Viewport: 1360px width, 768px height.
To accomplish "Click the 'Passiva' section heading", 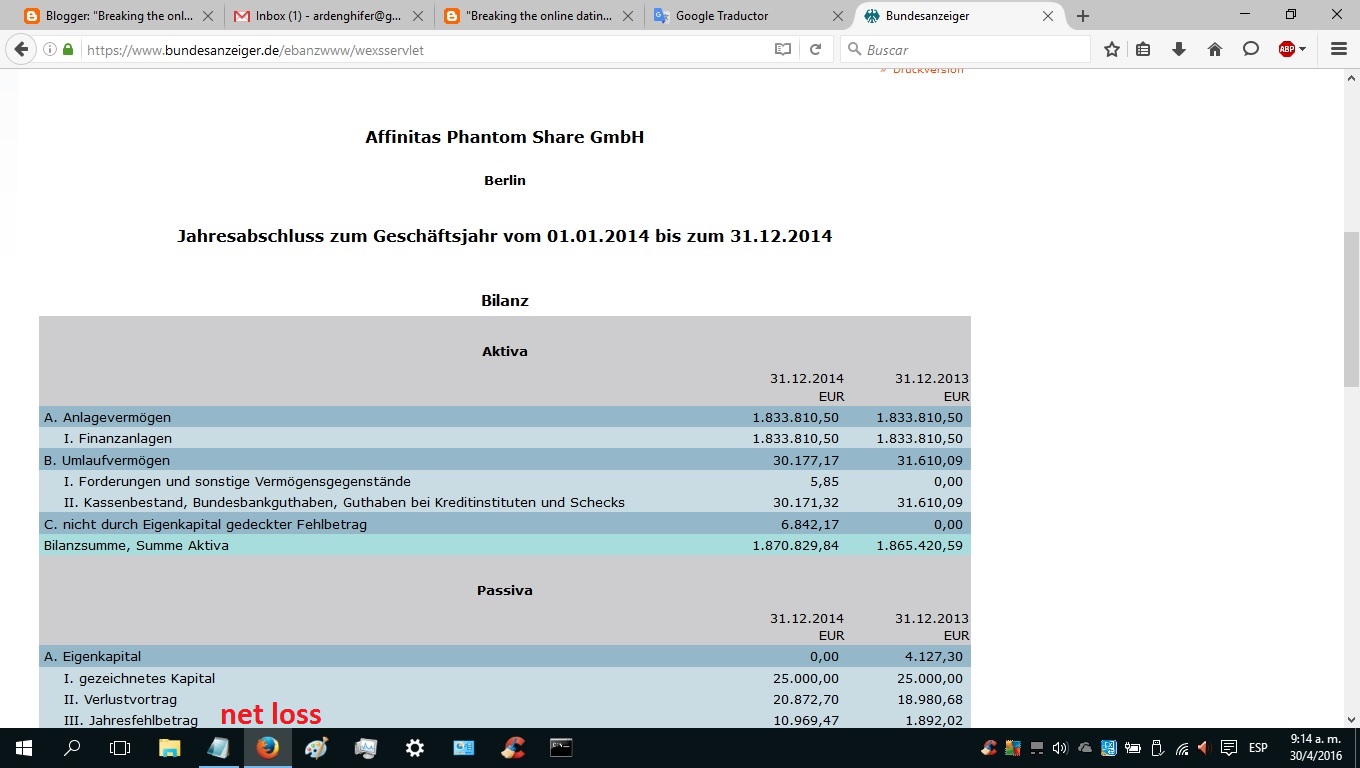I will pos(505,591).
